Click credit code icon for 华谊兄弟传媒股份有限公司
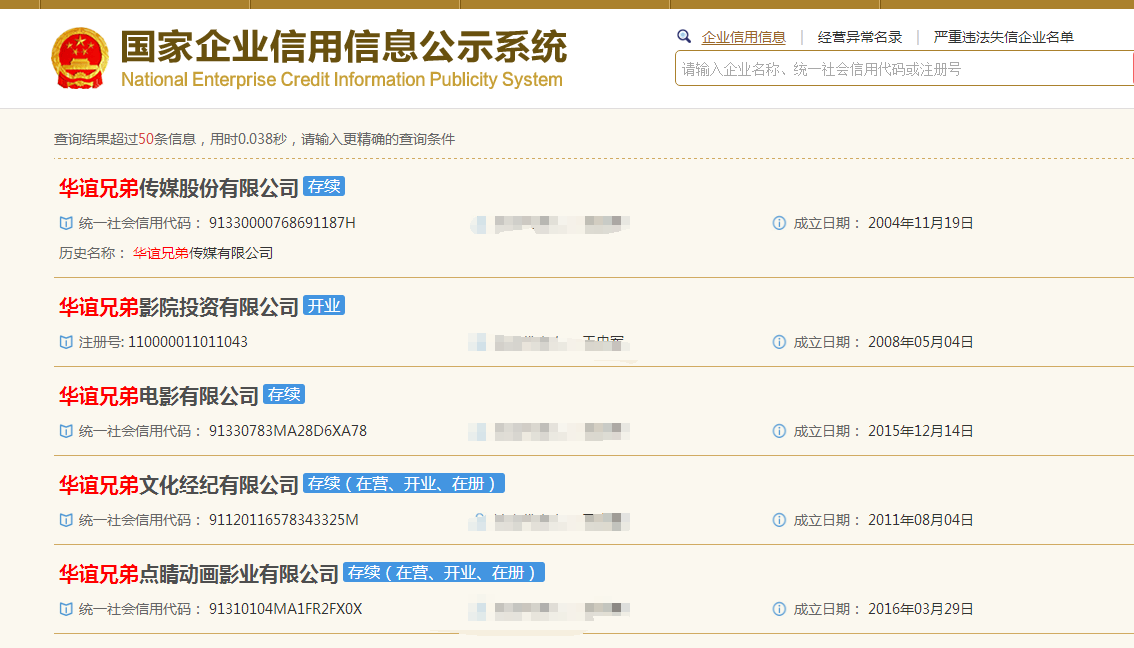 (66, 223)
